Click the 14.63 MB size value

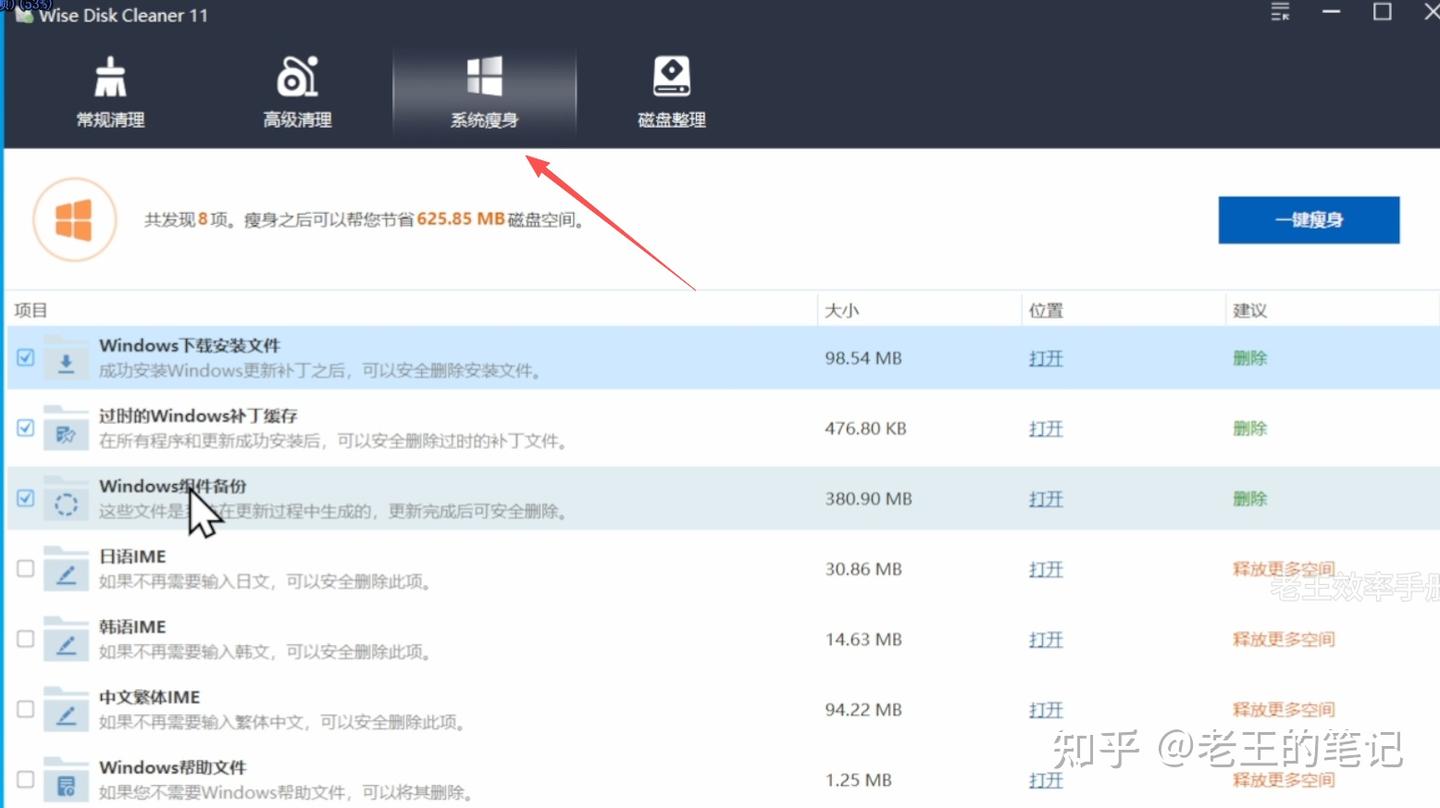863,639
